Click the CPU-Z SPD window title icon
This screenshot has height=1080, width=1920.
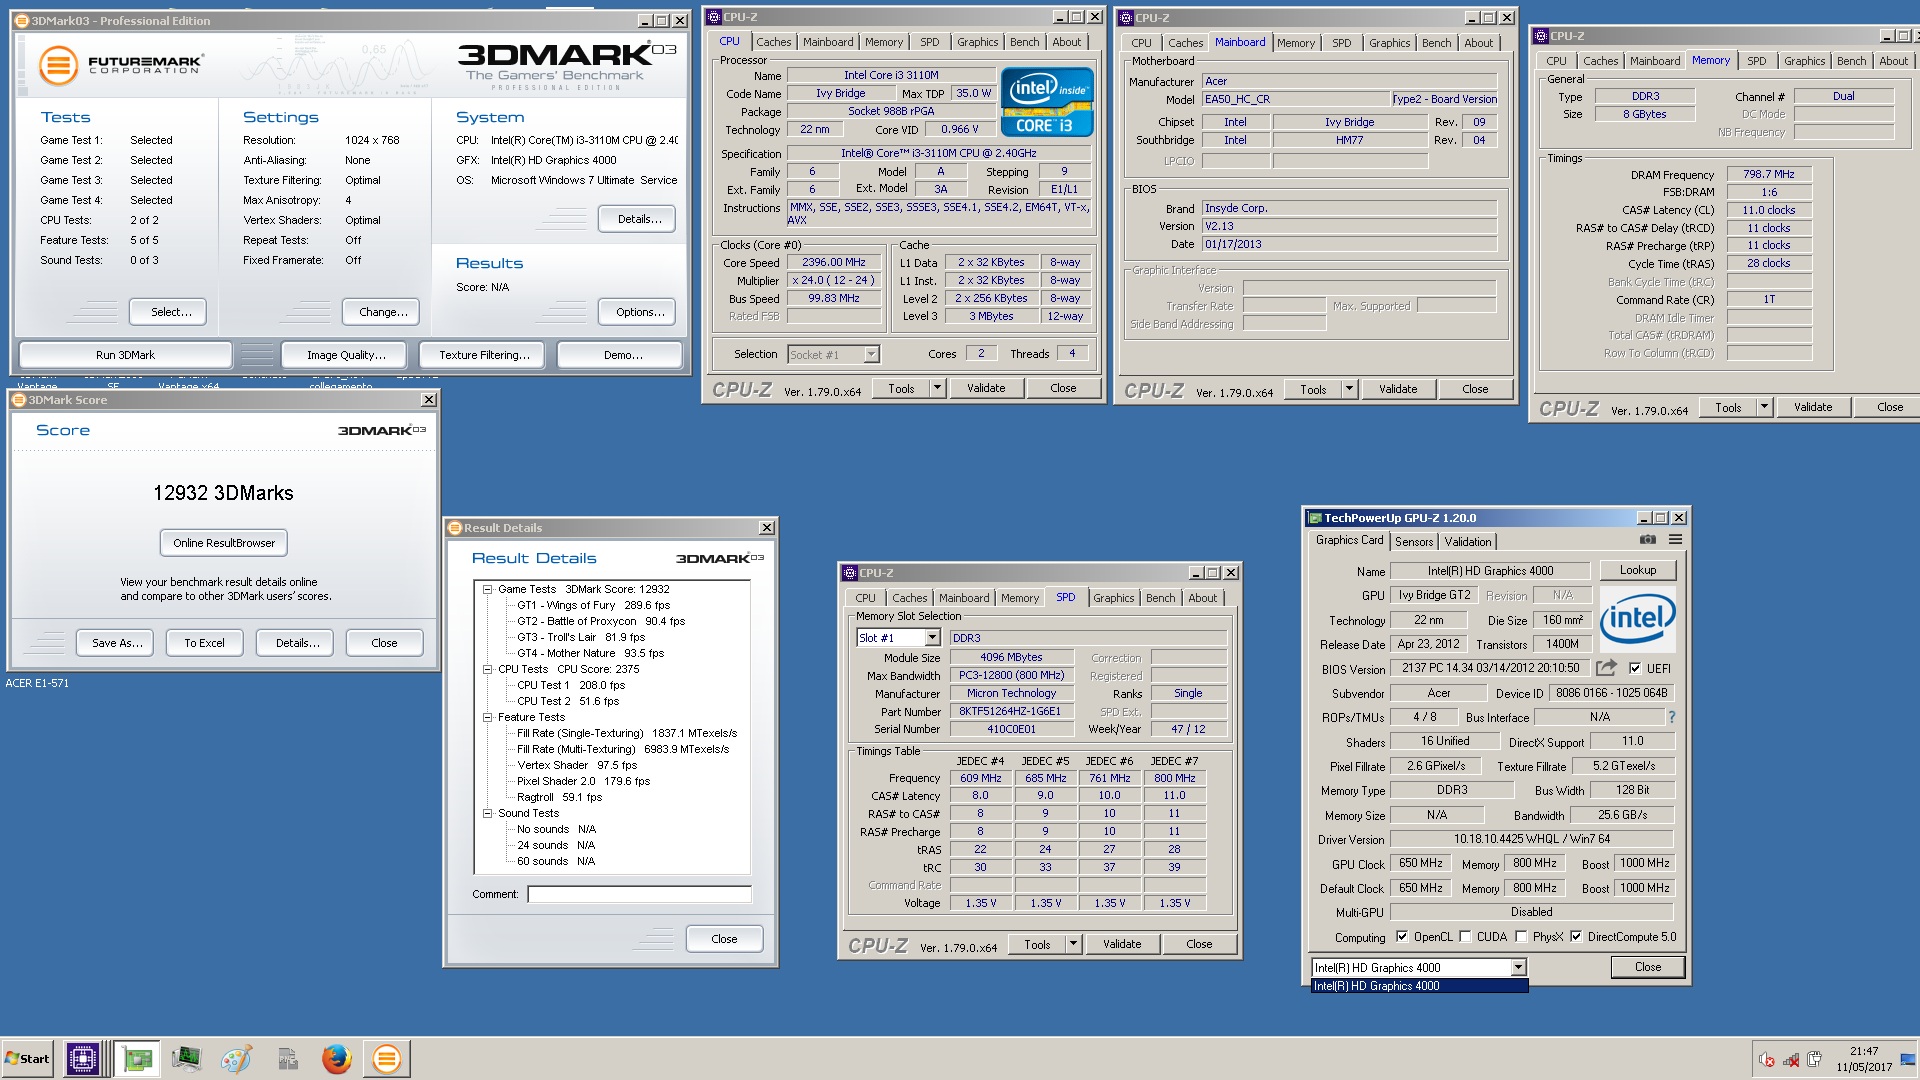[x=850, y=573]
